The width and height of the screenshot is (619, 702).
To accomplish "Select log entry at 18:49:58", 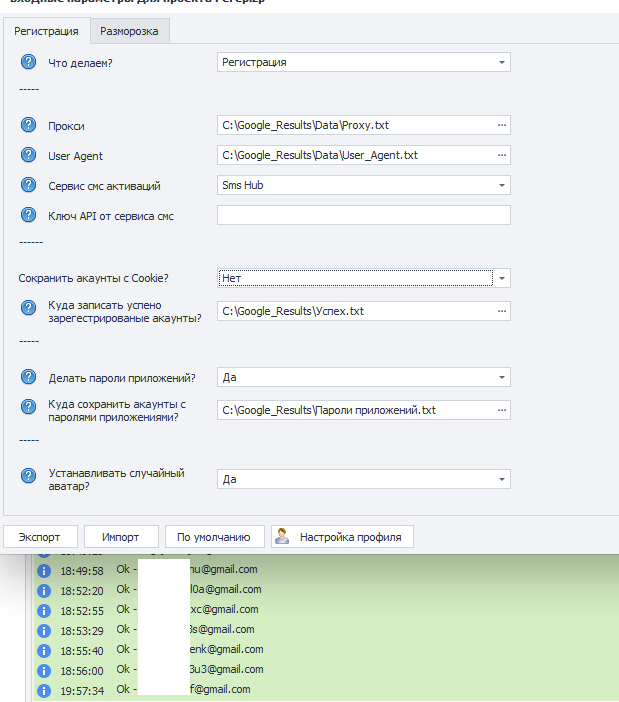I will [x=327, y=570].
